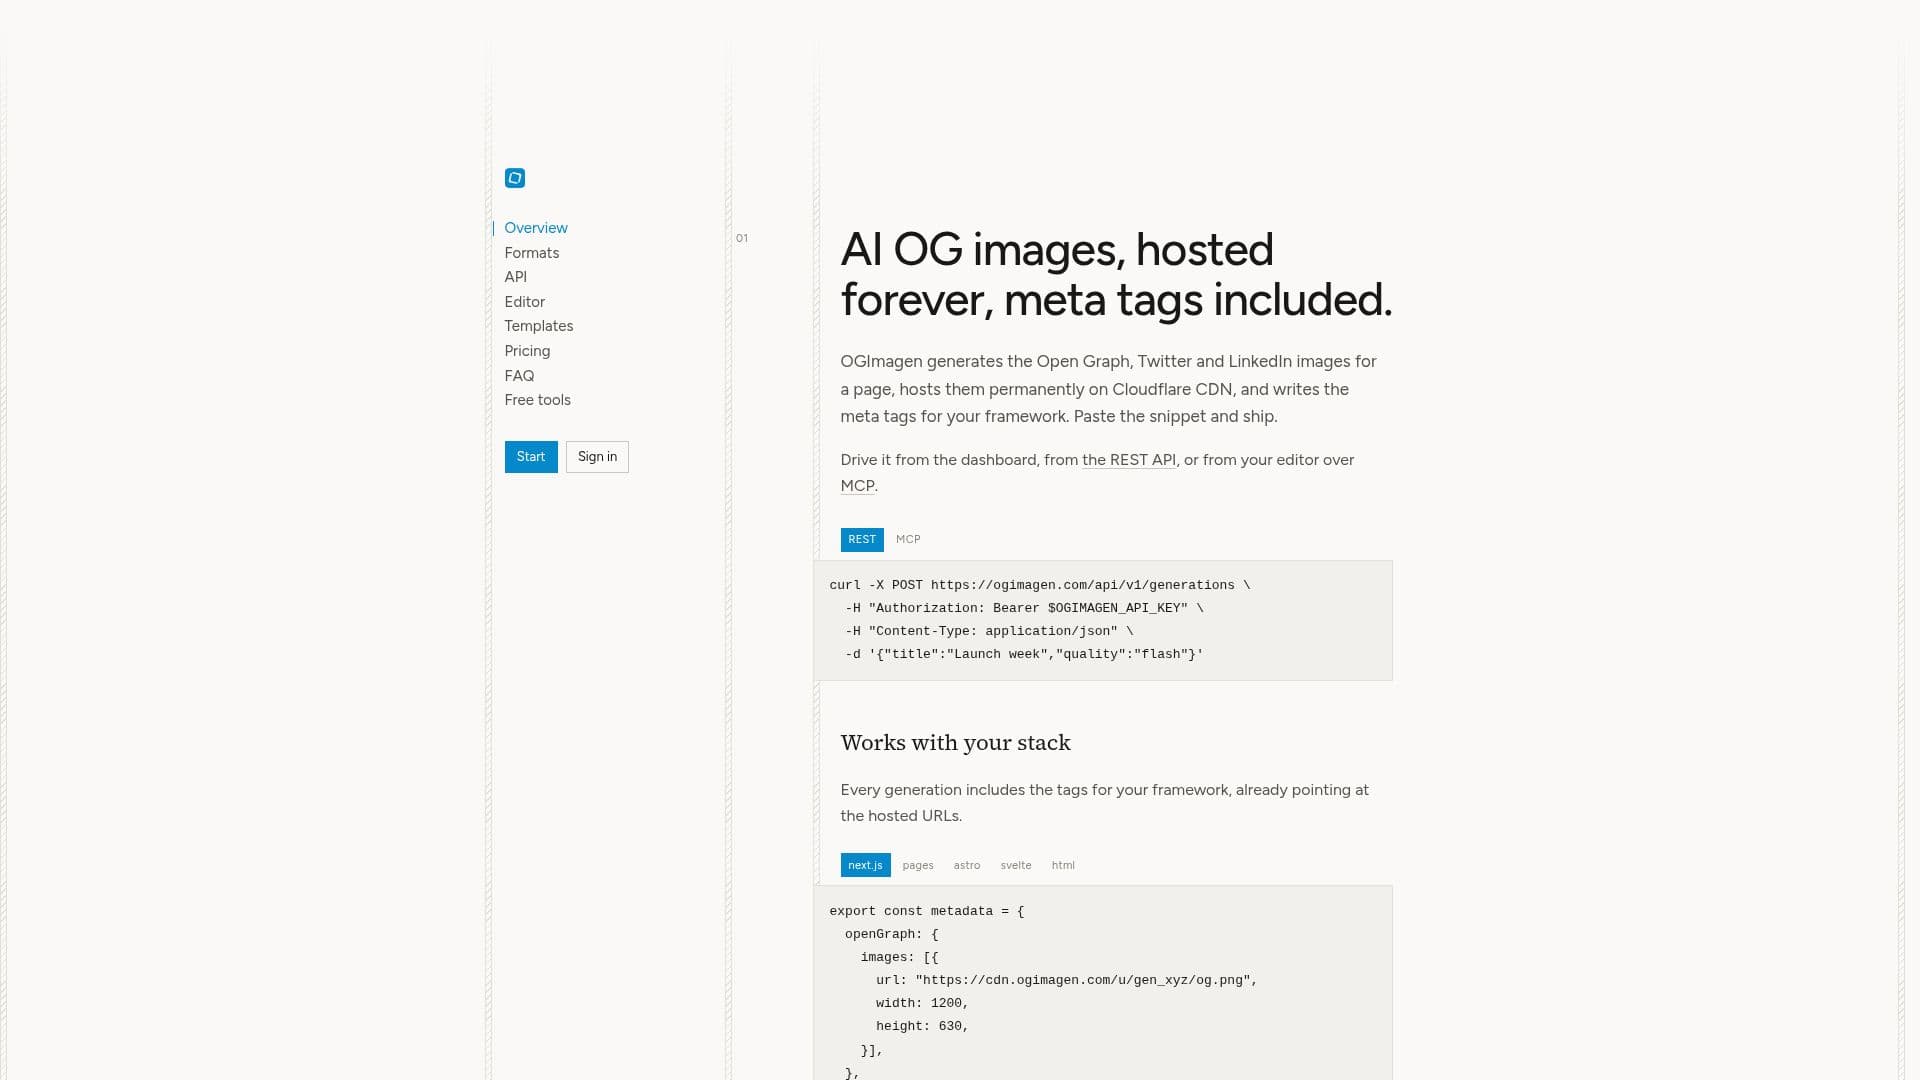Switch to the pages framework tab

[x=918, y=865]
